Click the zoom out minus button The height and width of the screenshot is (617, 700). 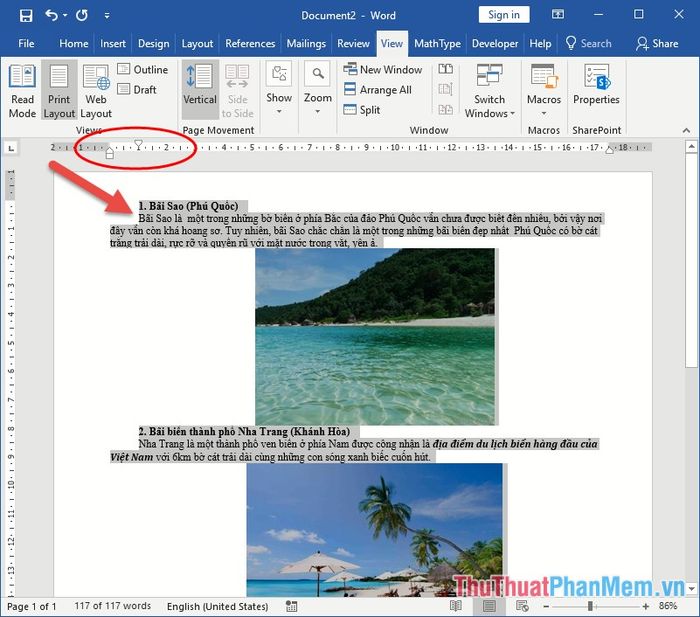[546, 606]
